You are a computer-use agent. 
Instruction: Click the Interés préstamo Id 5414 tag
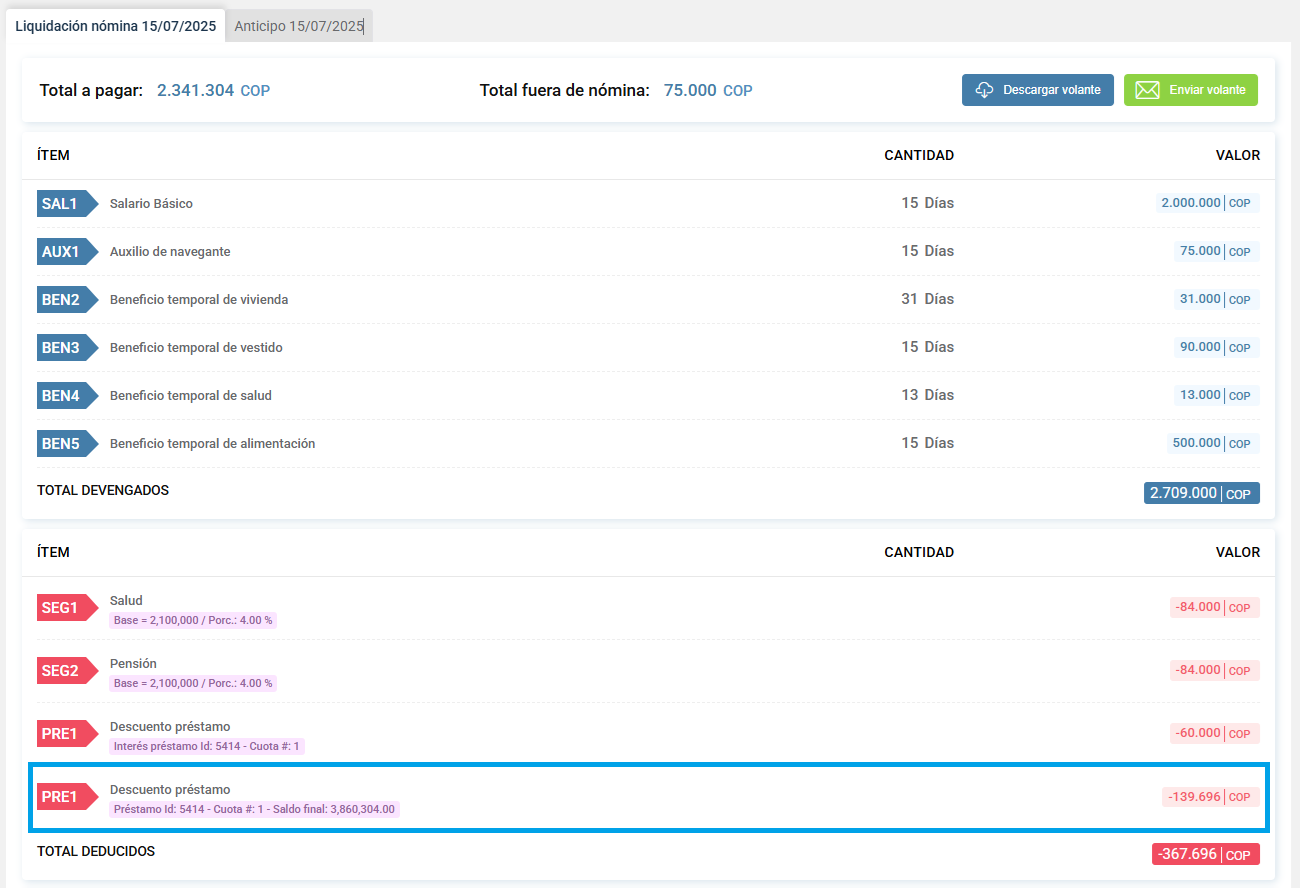(207, 746)
